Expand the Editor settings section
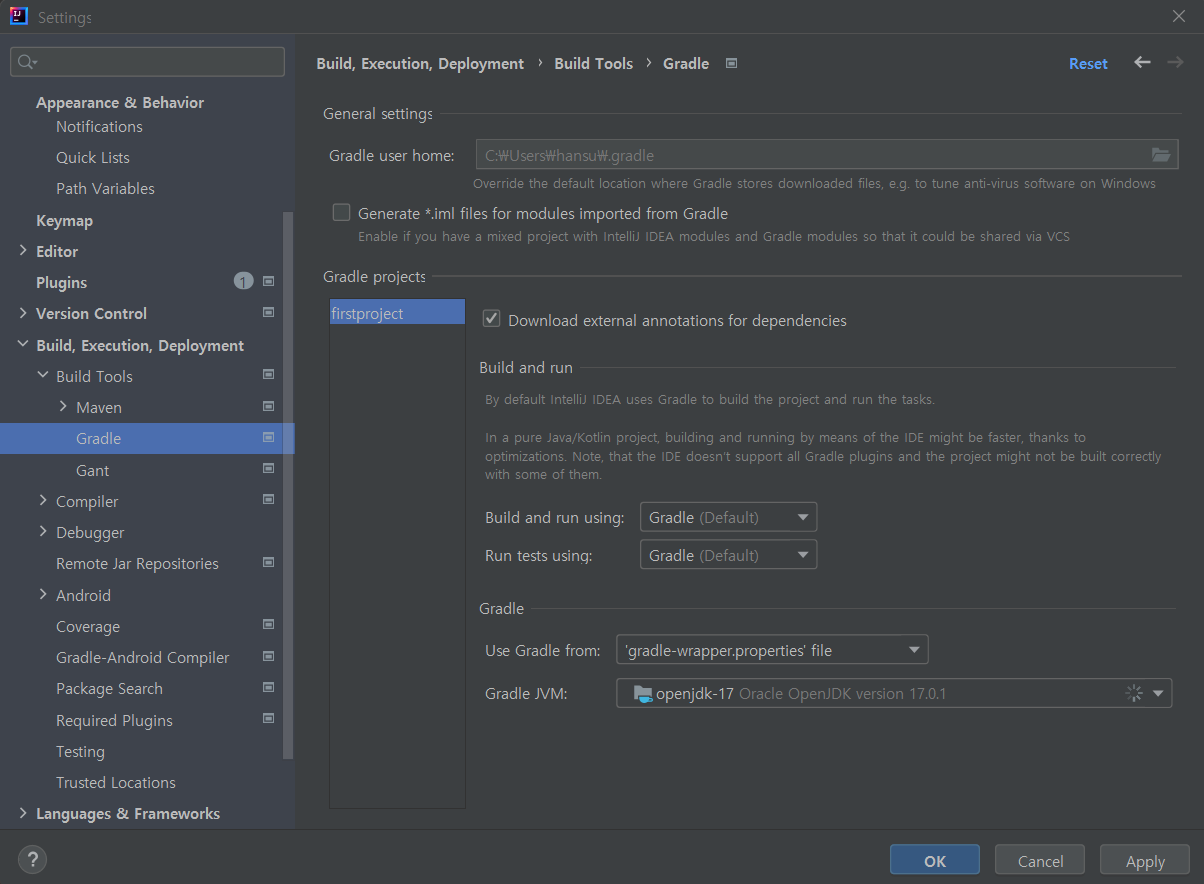The height and width of the screenshot is (884, 1204). (23, 251)
